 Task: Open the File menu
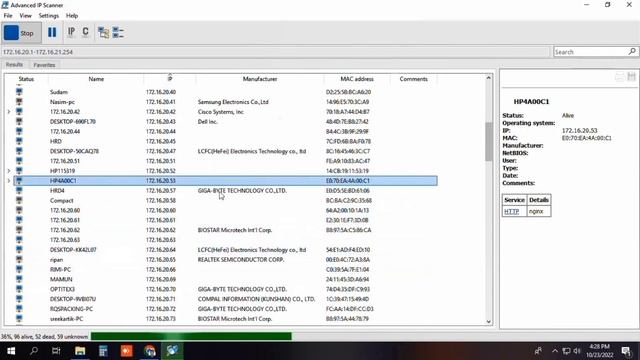pos(8,16)
